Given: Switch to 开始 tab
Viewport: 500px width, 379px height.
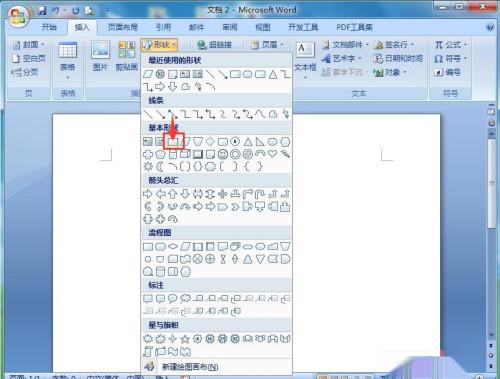Looking at the screenshot, I should (49, 27).
